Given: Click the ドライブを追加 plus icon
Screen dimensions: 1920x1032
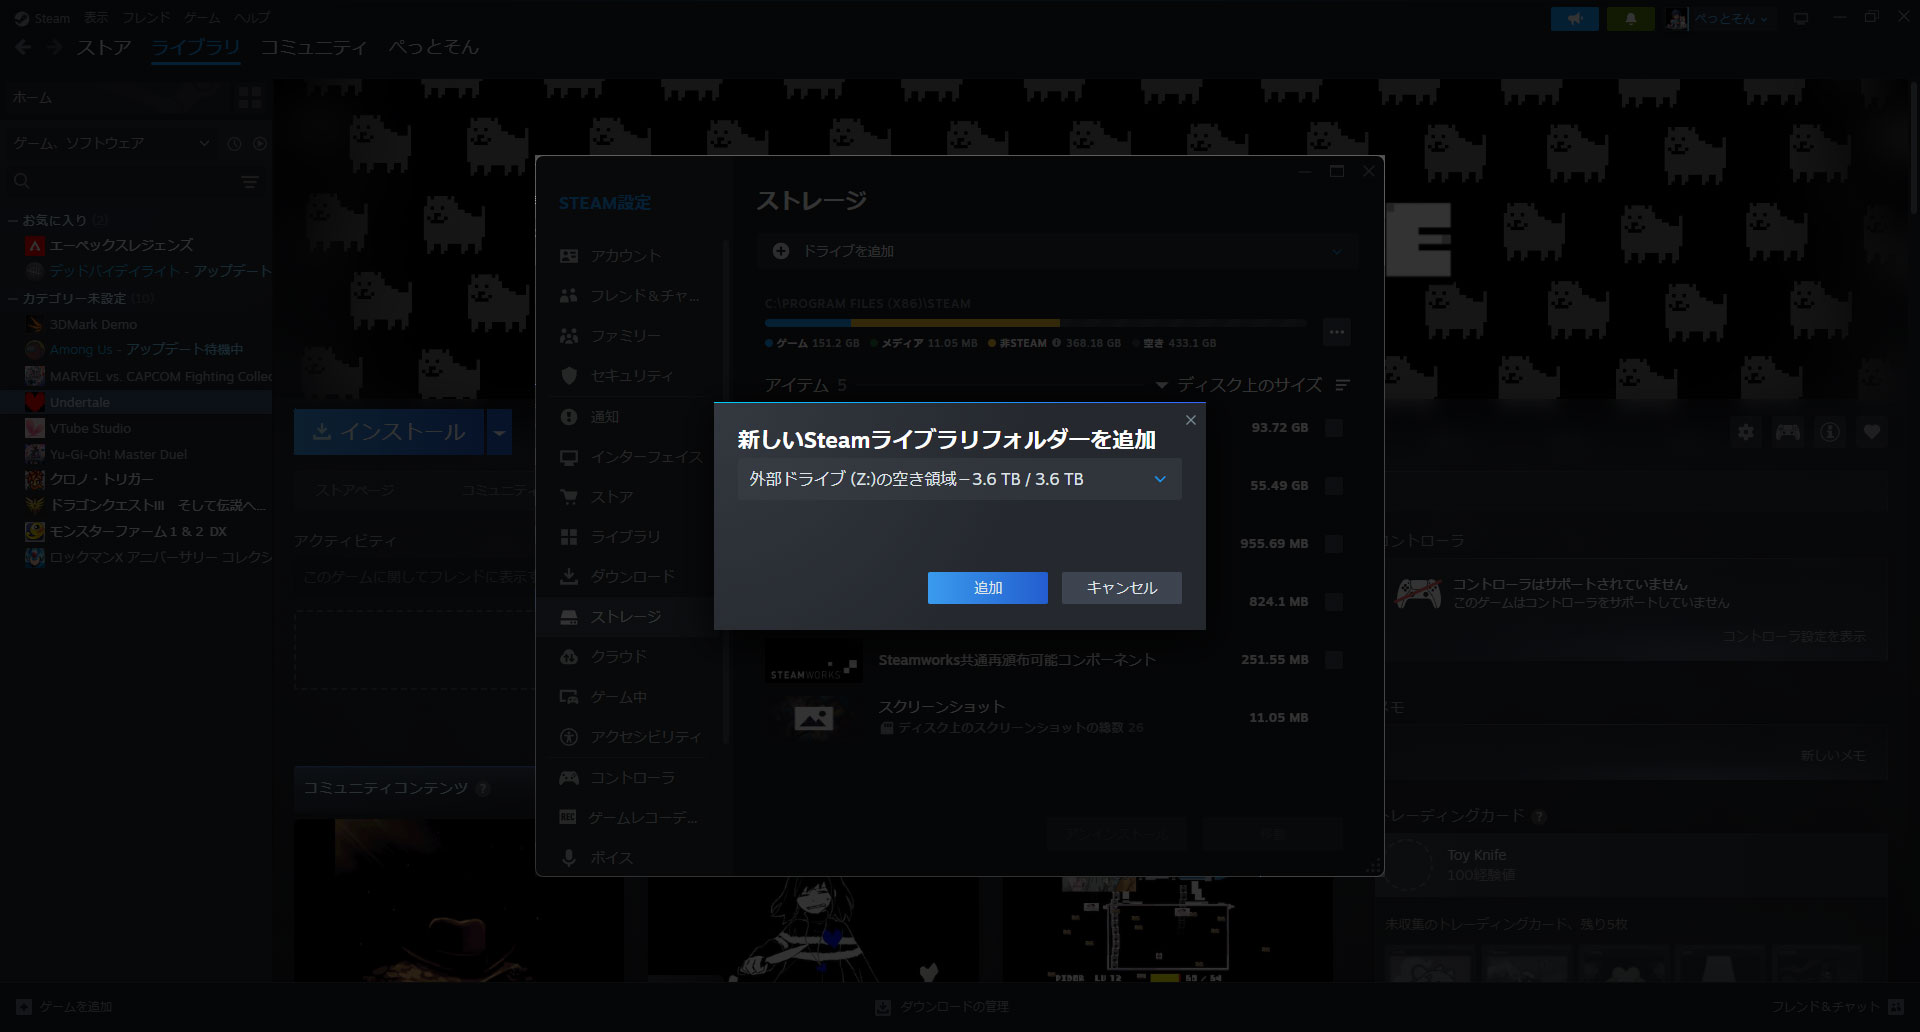Looking at the screenshot, I should coord(781,251).
